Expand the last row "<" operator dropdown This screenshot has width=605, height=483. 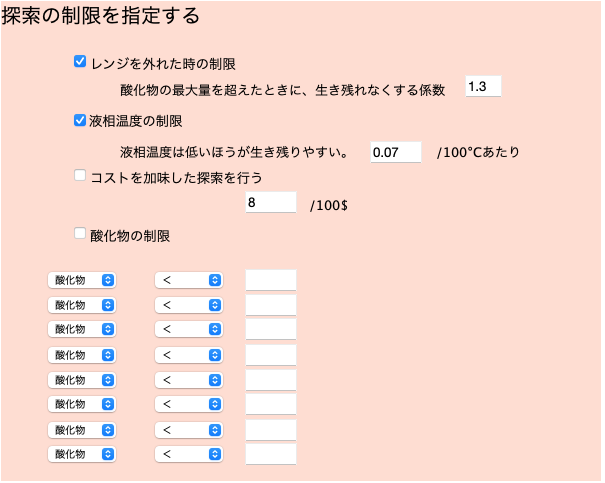(188, 454)
